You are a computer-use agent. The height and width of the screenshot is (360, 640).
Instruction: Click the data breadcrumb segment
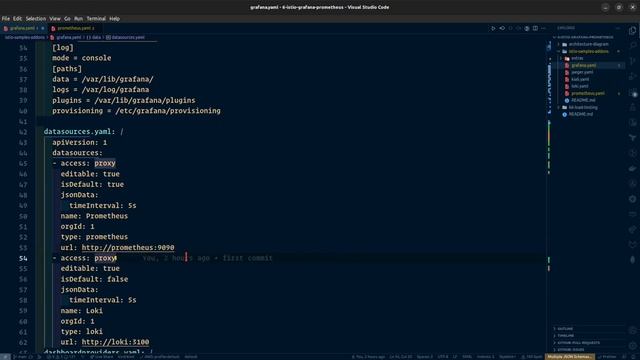(93, 37)
